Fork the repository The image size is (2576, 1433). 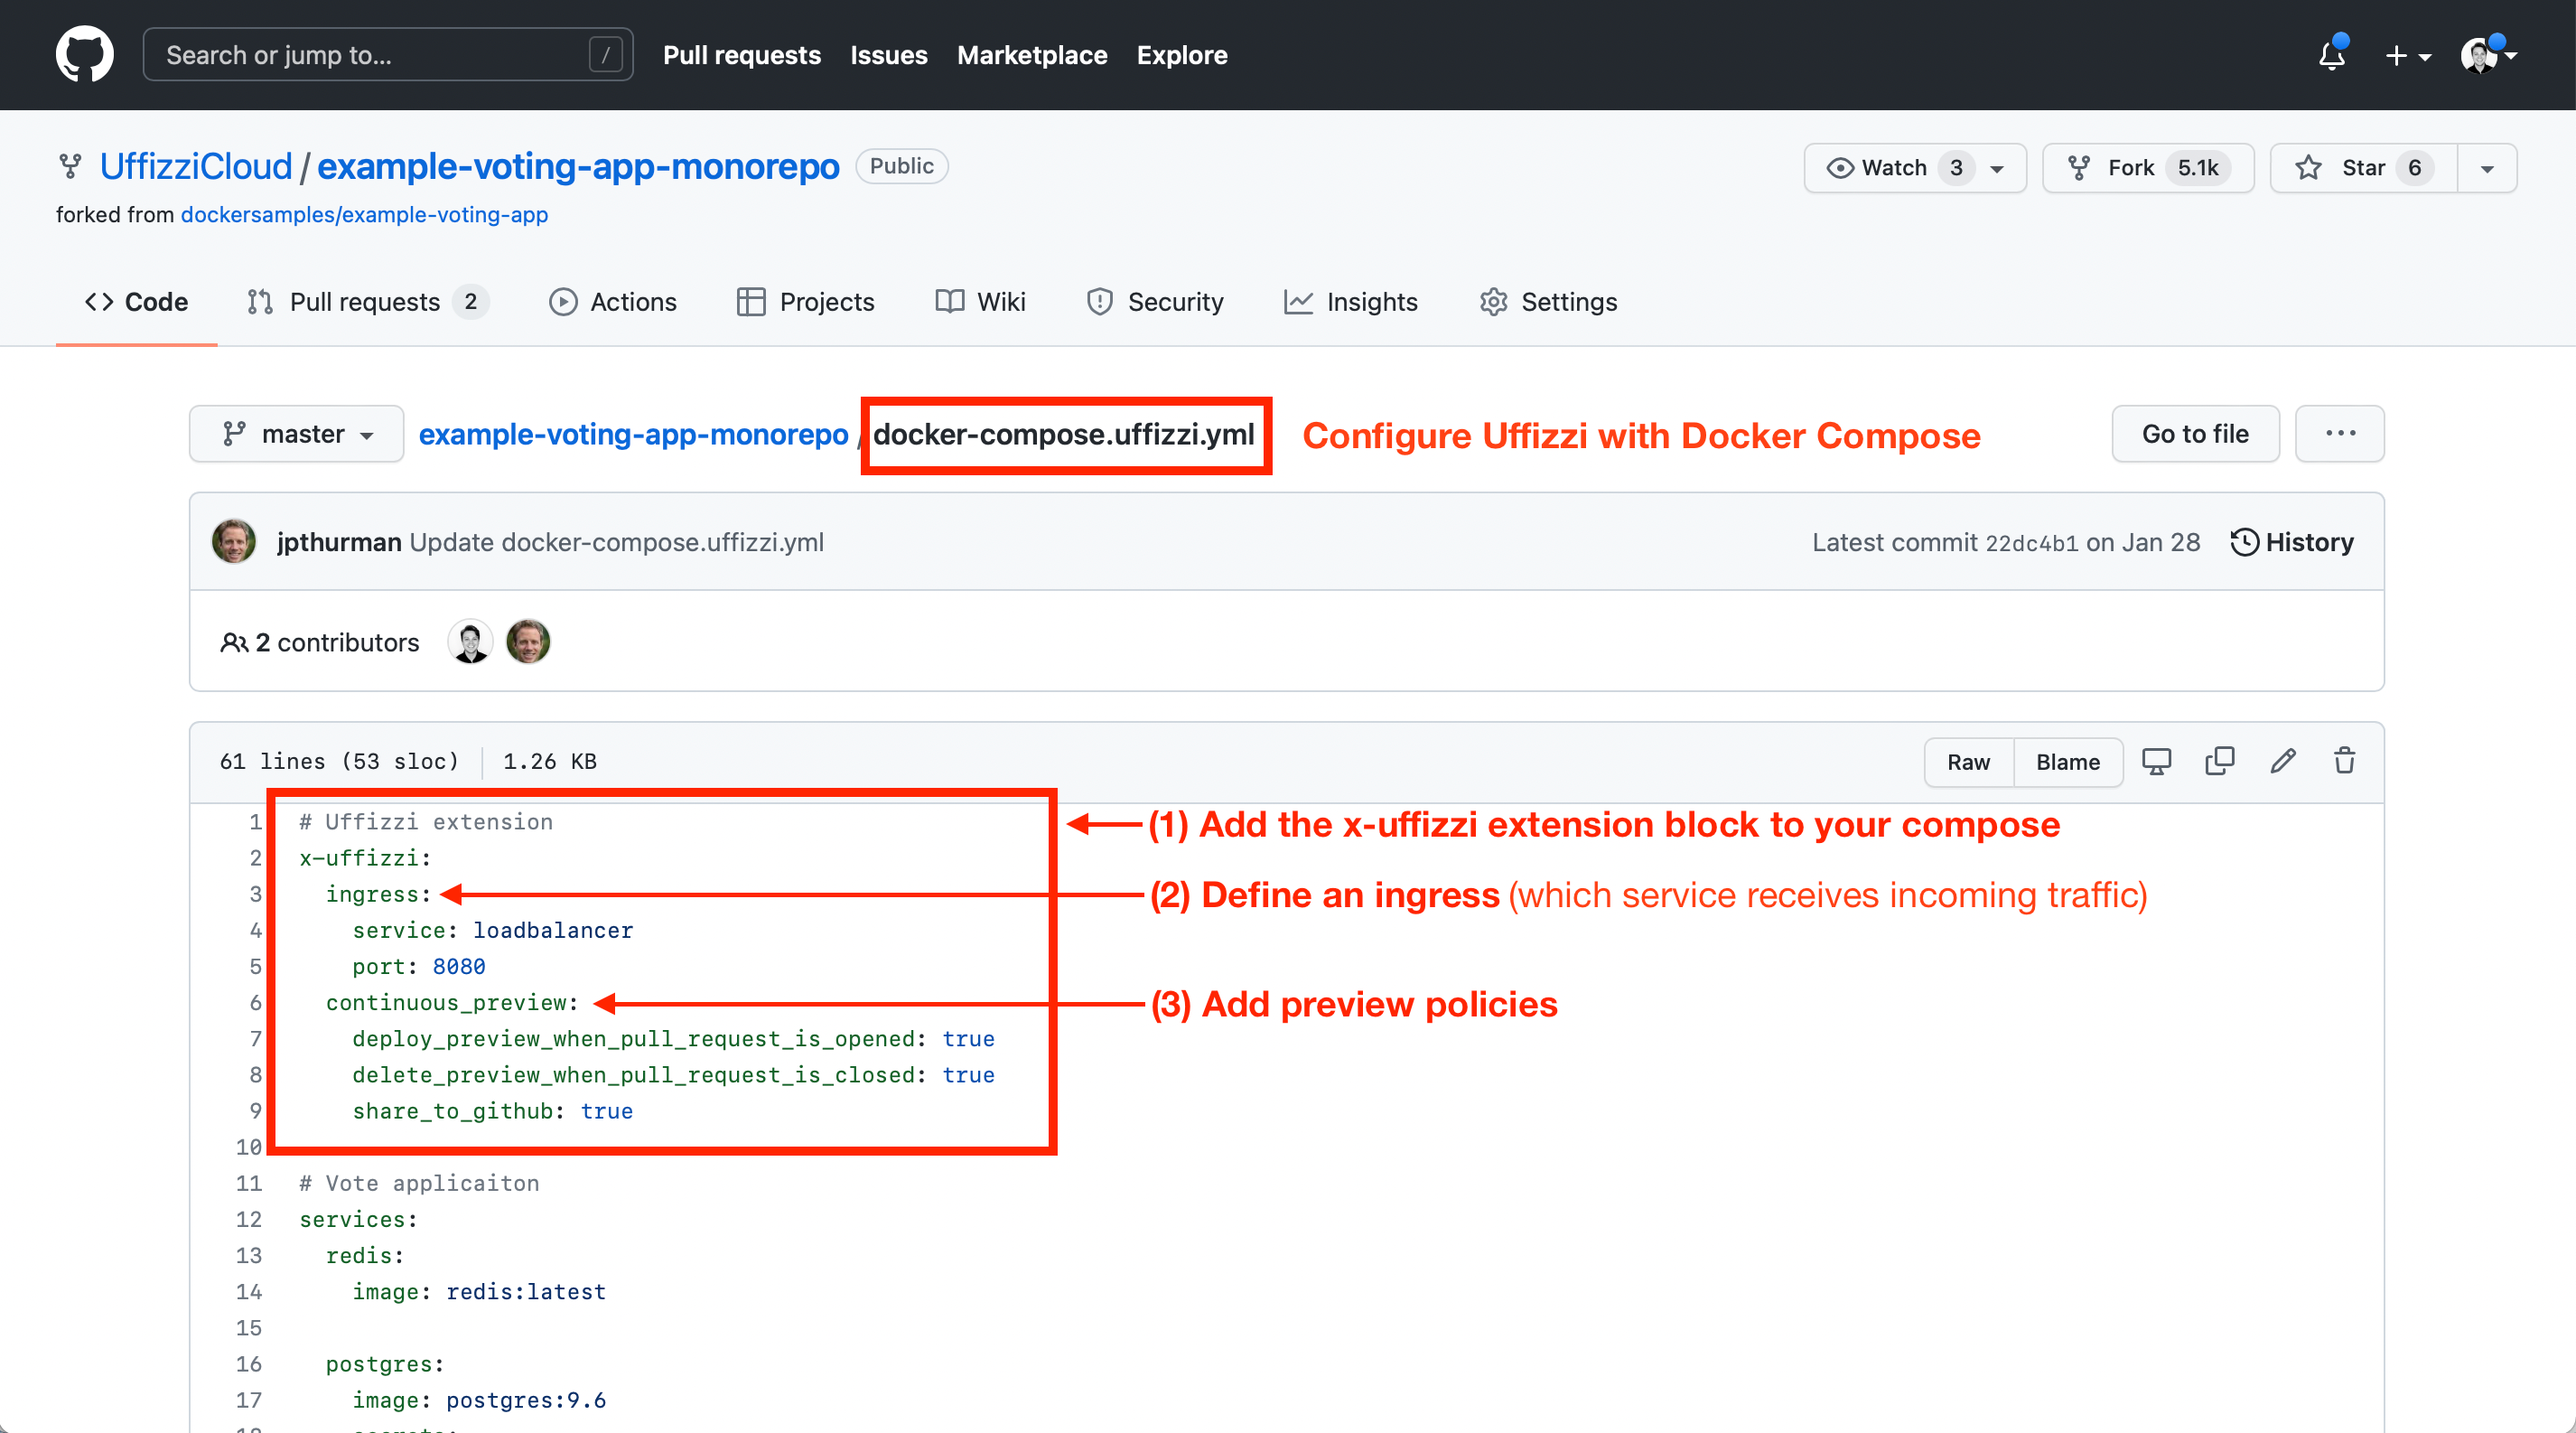coord(2147,168)
